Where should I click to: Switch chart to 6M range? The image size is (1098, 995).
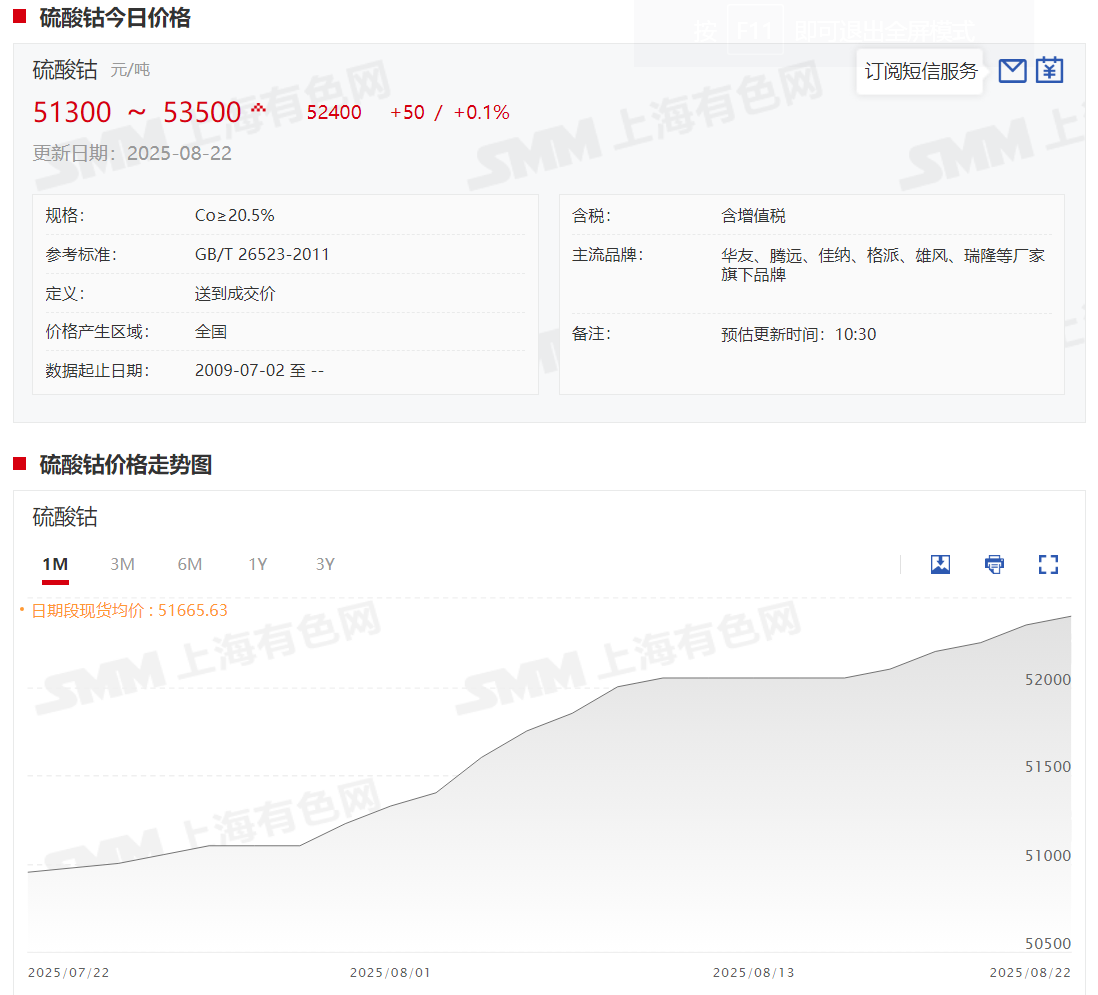[x=190, y=565]
